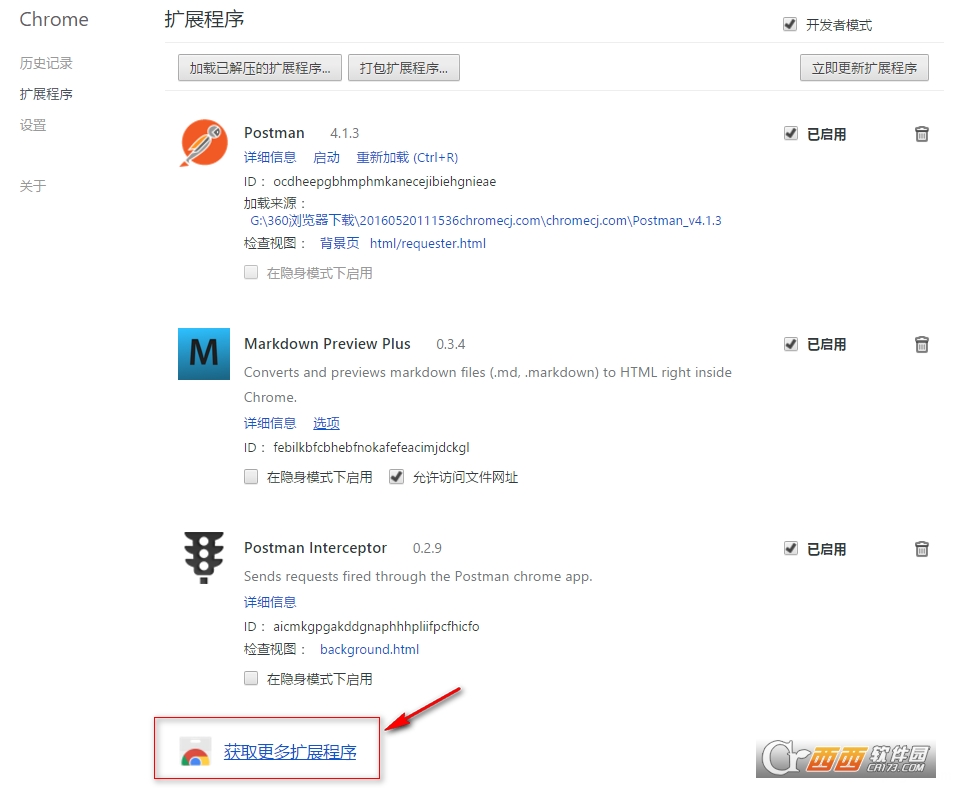Click the Markdown Preview Plus blue M icon
Screen dimensions: 956x788
click(x=203, y=355)
